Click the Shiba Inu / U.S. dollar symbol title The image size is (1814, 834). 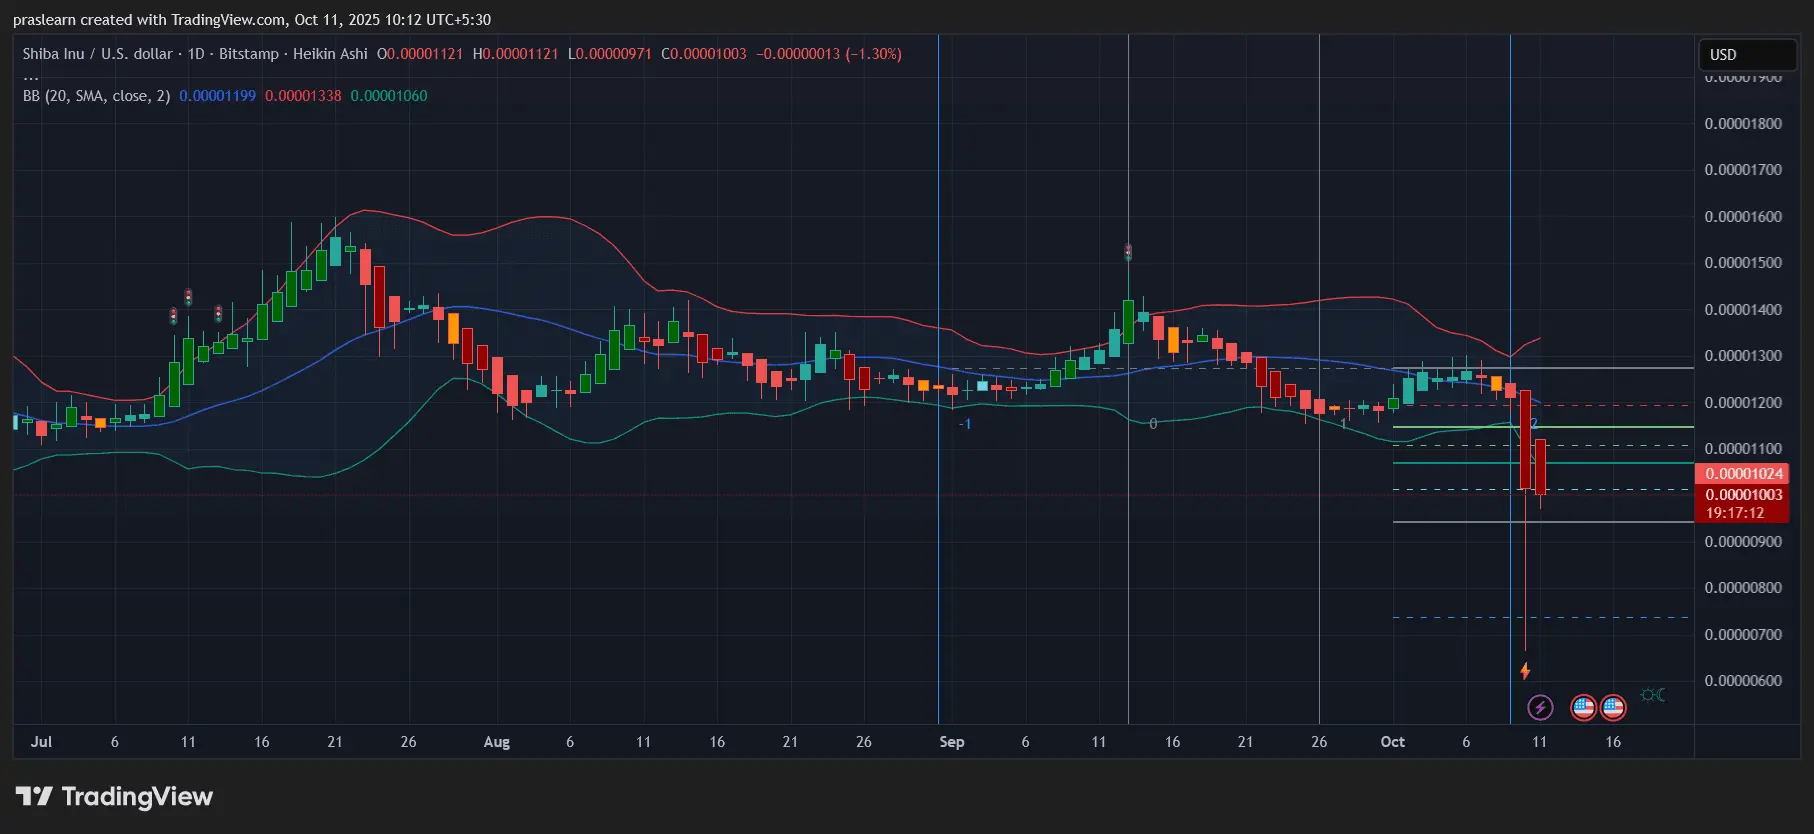pos(97,54)
